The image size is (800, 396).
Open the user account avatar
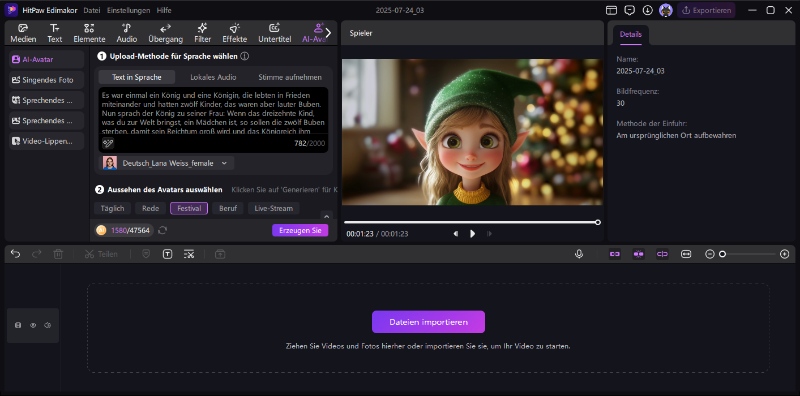coord(665,10)
